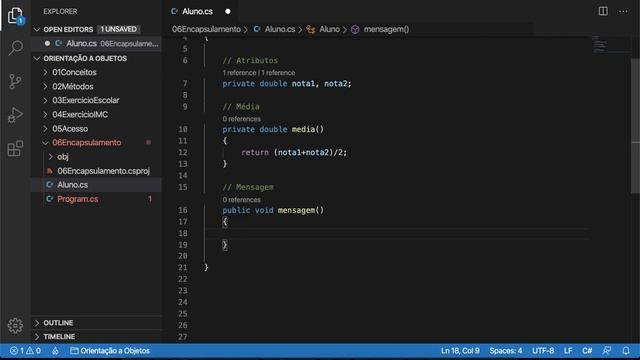Select Aluno.cs in the file tree
The height and width of the screenshot is (360, 640).
(96, 185)
